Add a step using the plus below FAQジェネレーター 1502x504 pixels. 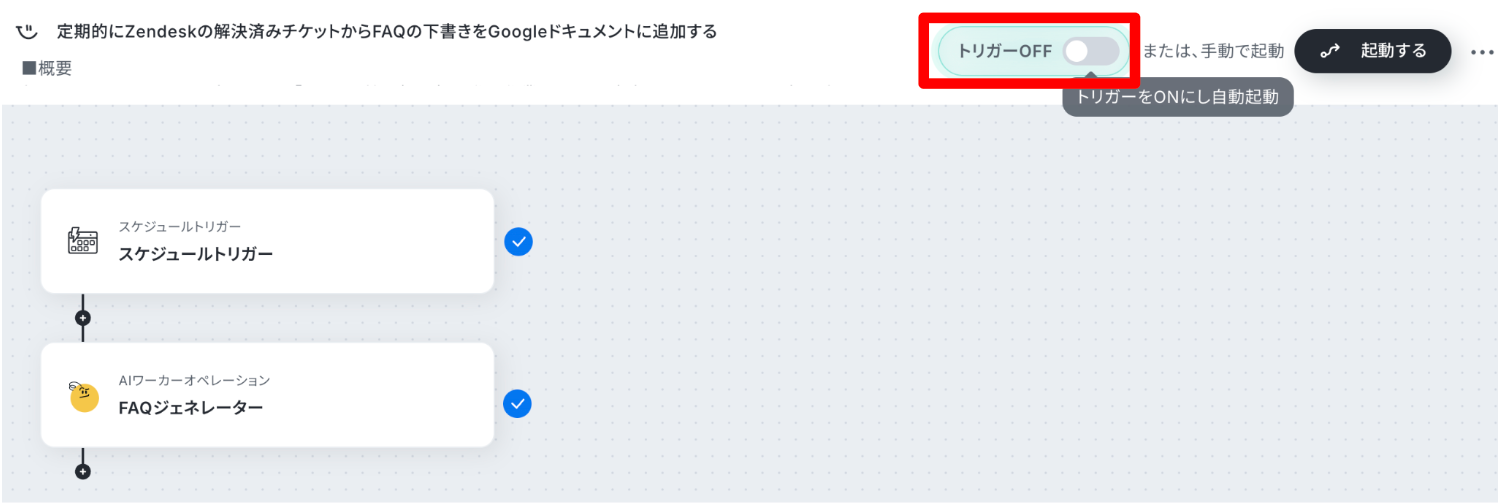tap(83, 471)
